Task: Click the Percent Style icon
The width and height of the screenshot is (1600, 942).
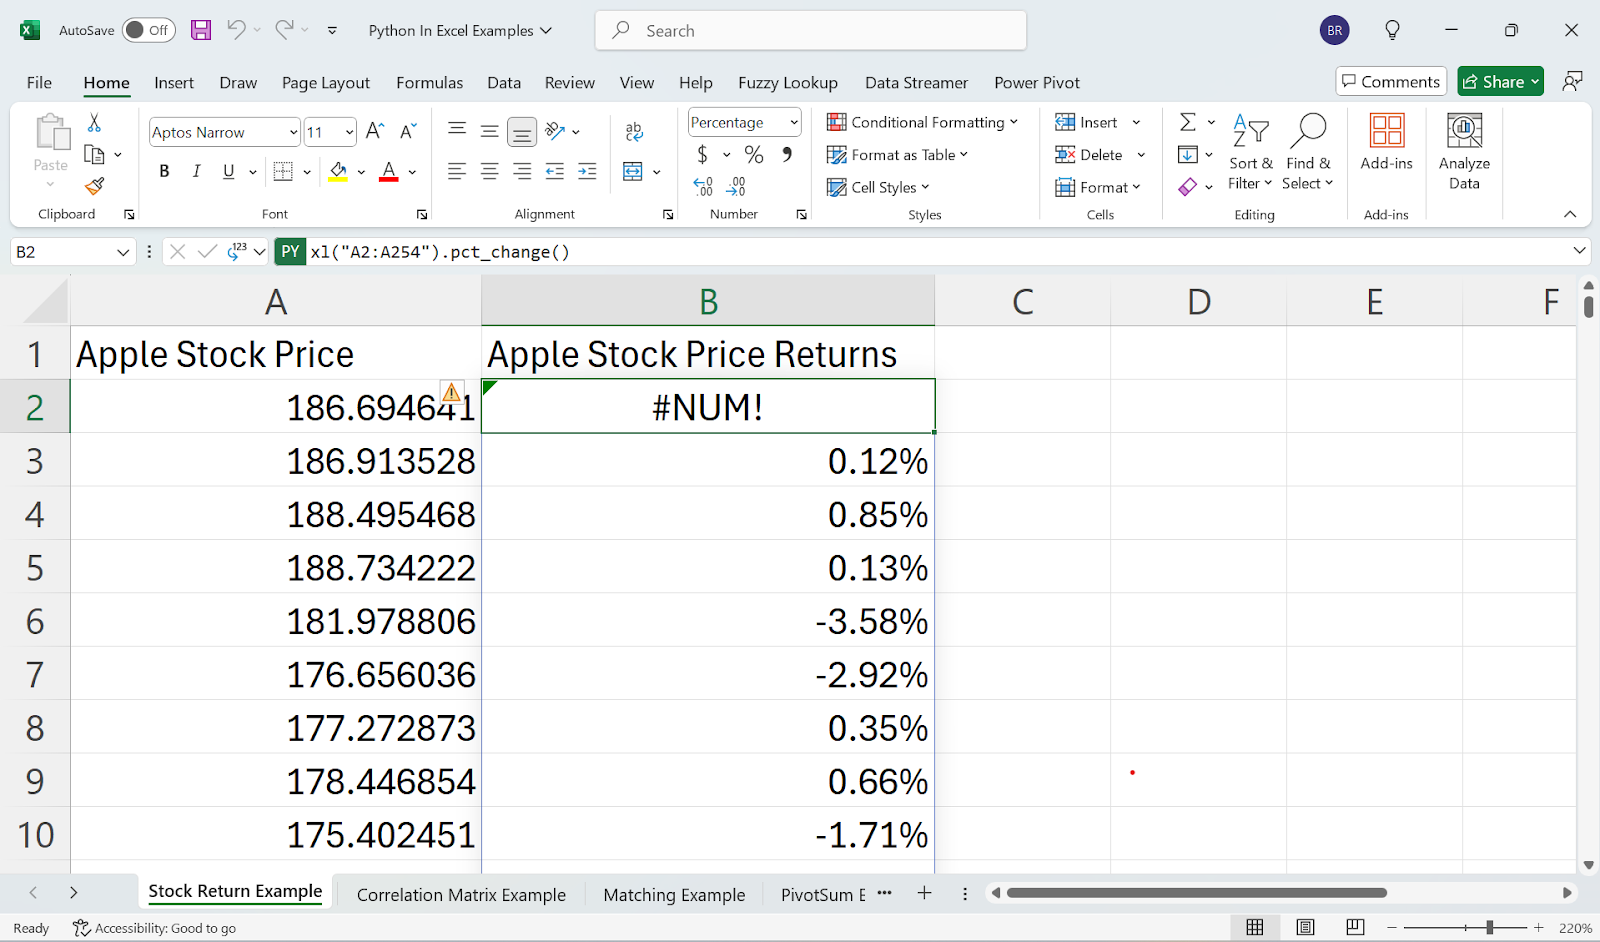Action: click(x=754, y=155)
